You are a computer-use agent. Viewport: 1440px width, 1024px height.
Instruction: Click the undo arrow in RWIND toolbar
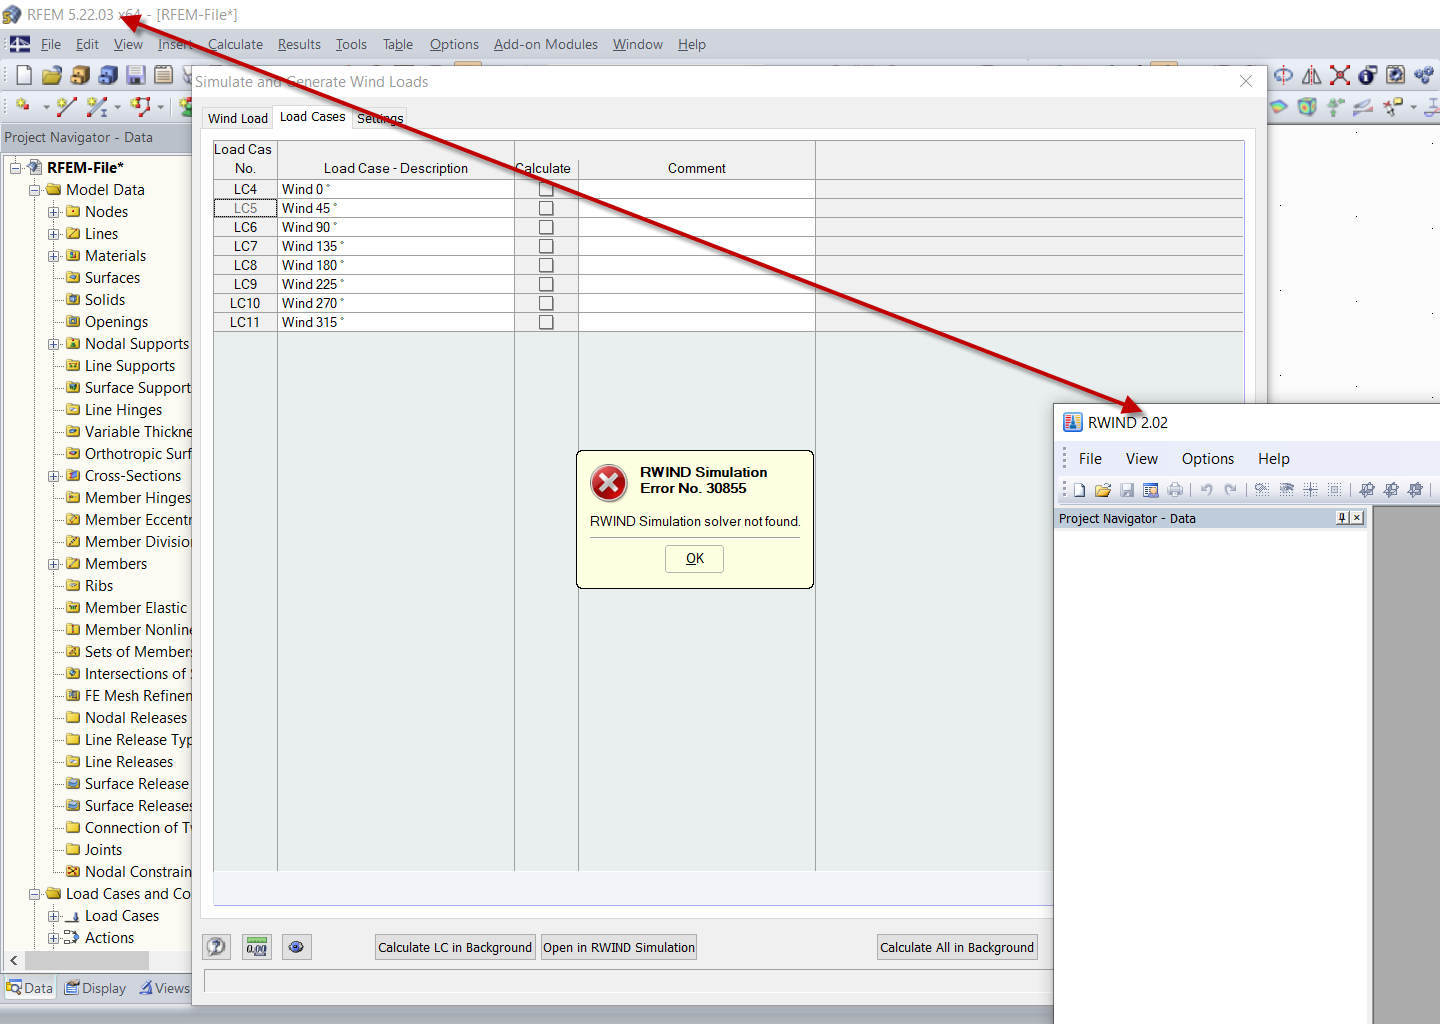point(1206,490)
